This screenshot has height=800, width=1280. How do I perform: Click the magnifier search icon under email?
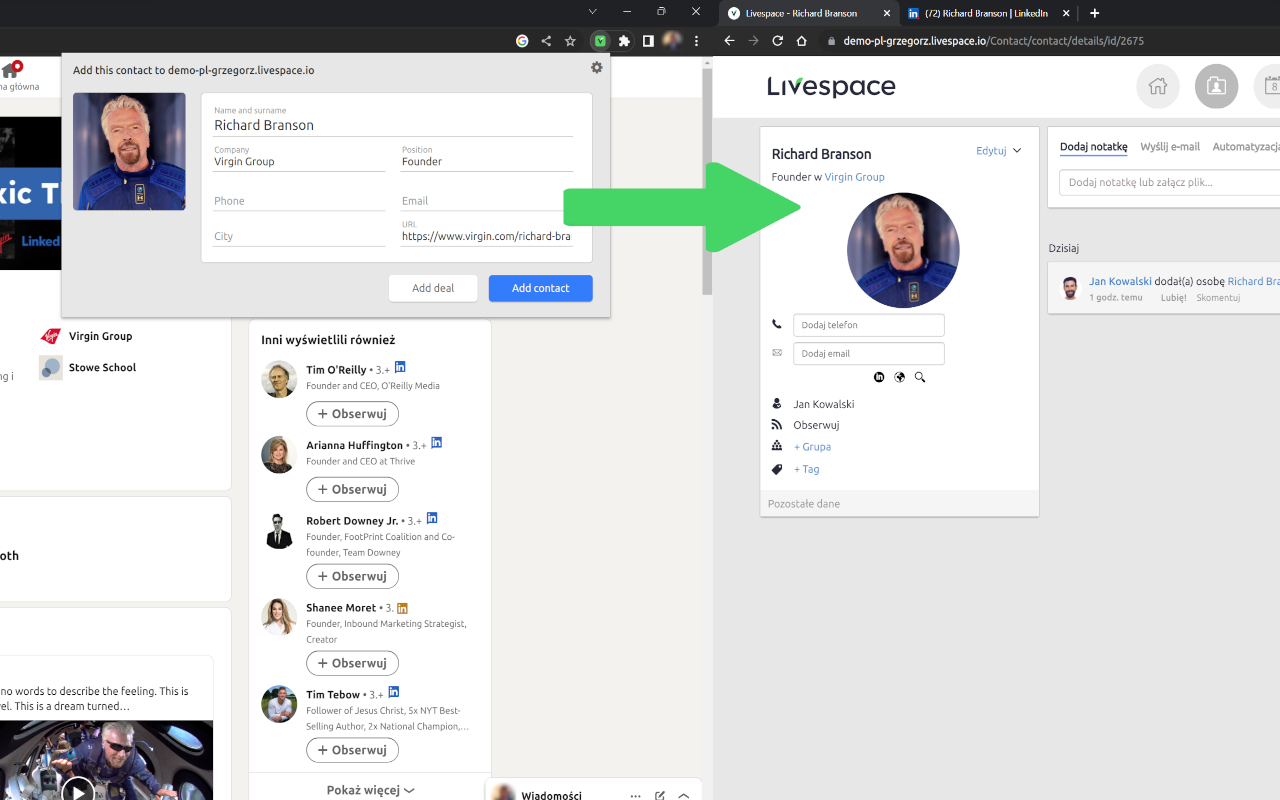coord(920,377)
